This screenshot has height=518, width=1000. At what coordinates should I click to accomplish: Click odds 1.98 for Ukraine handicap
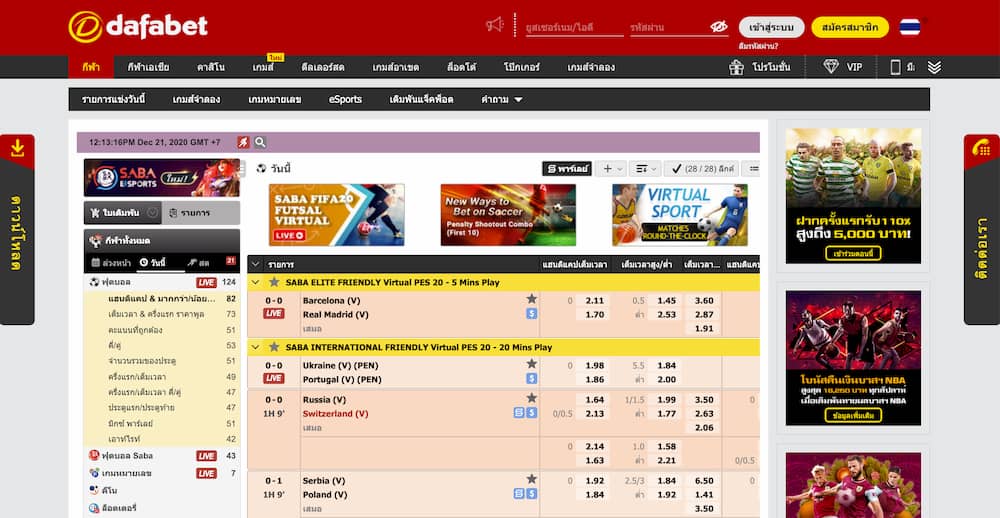(x=594, y=366)
